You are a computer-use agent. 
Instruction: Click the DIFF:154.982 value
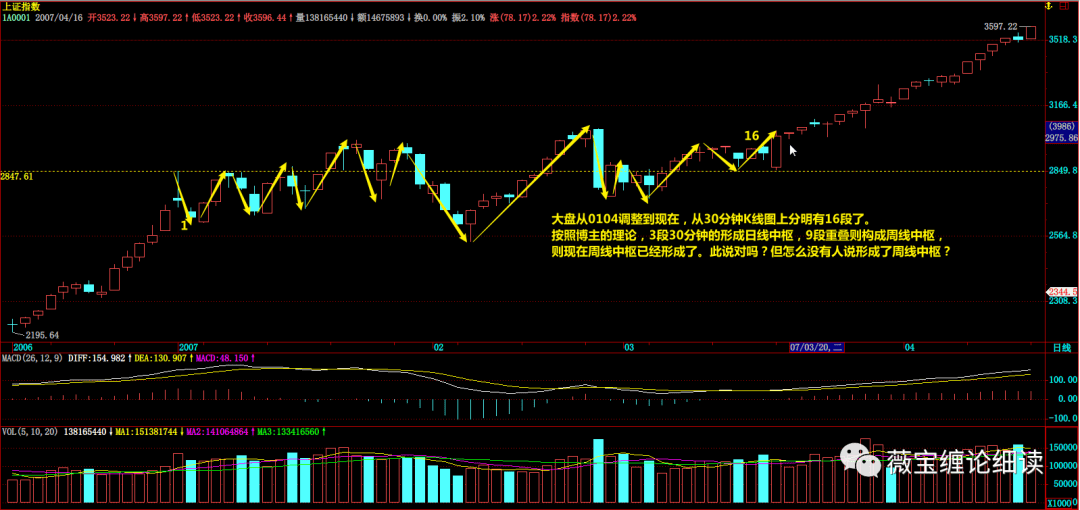coord(96,358)
